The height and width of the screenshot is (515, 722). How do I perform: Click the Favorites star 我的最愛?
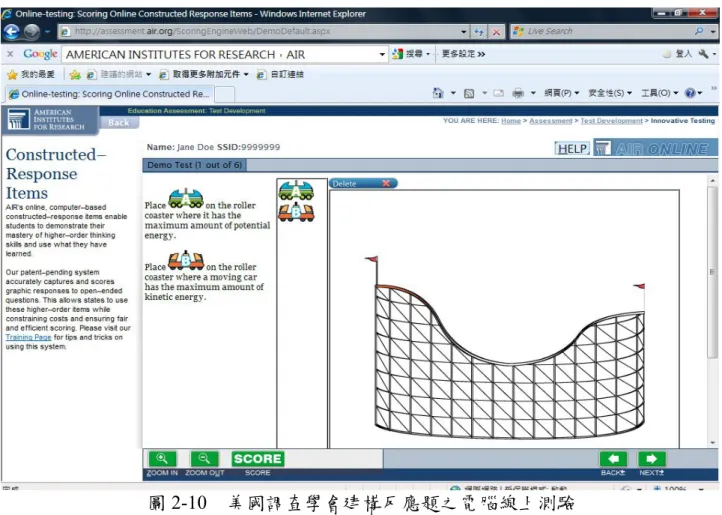tap(31, 74)
